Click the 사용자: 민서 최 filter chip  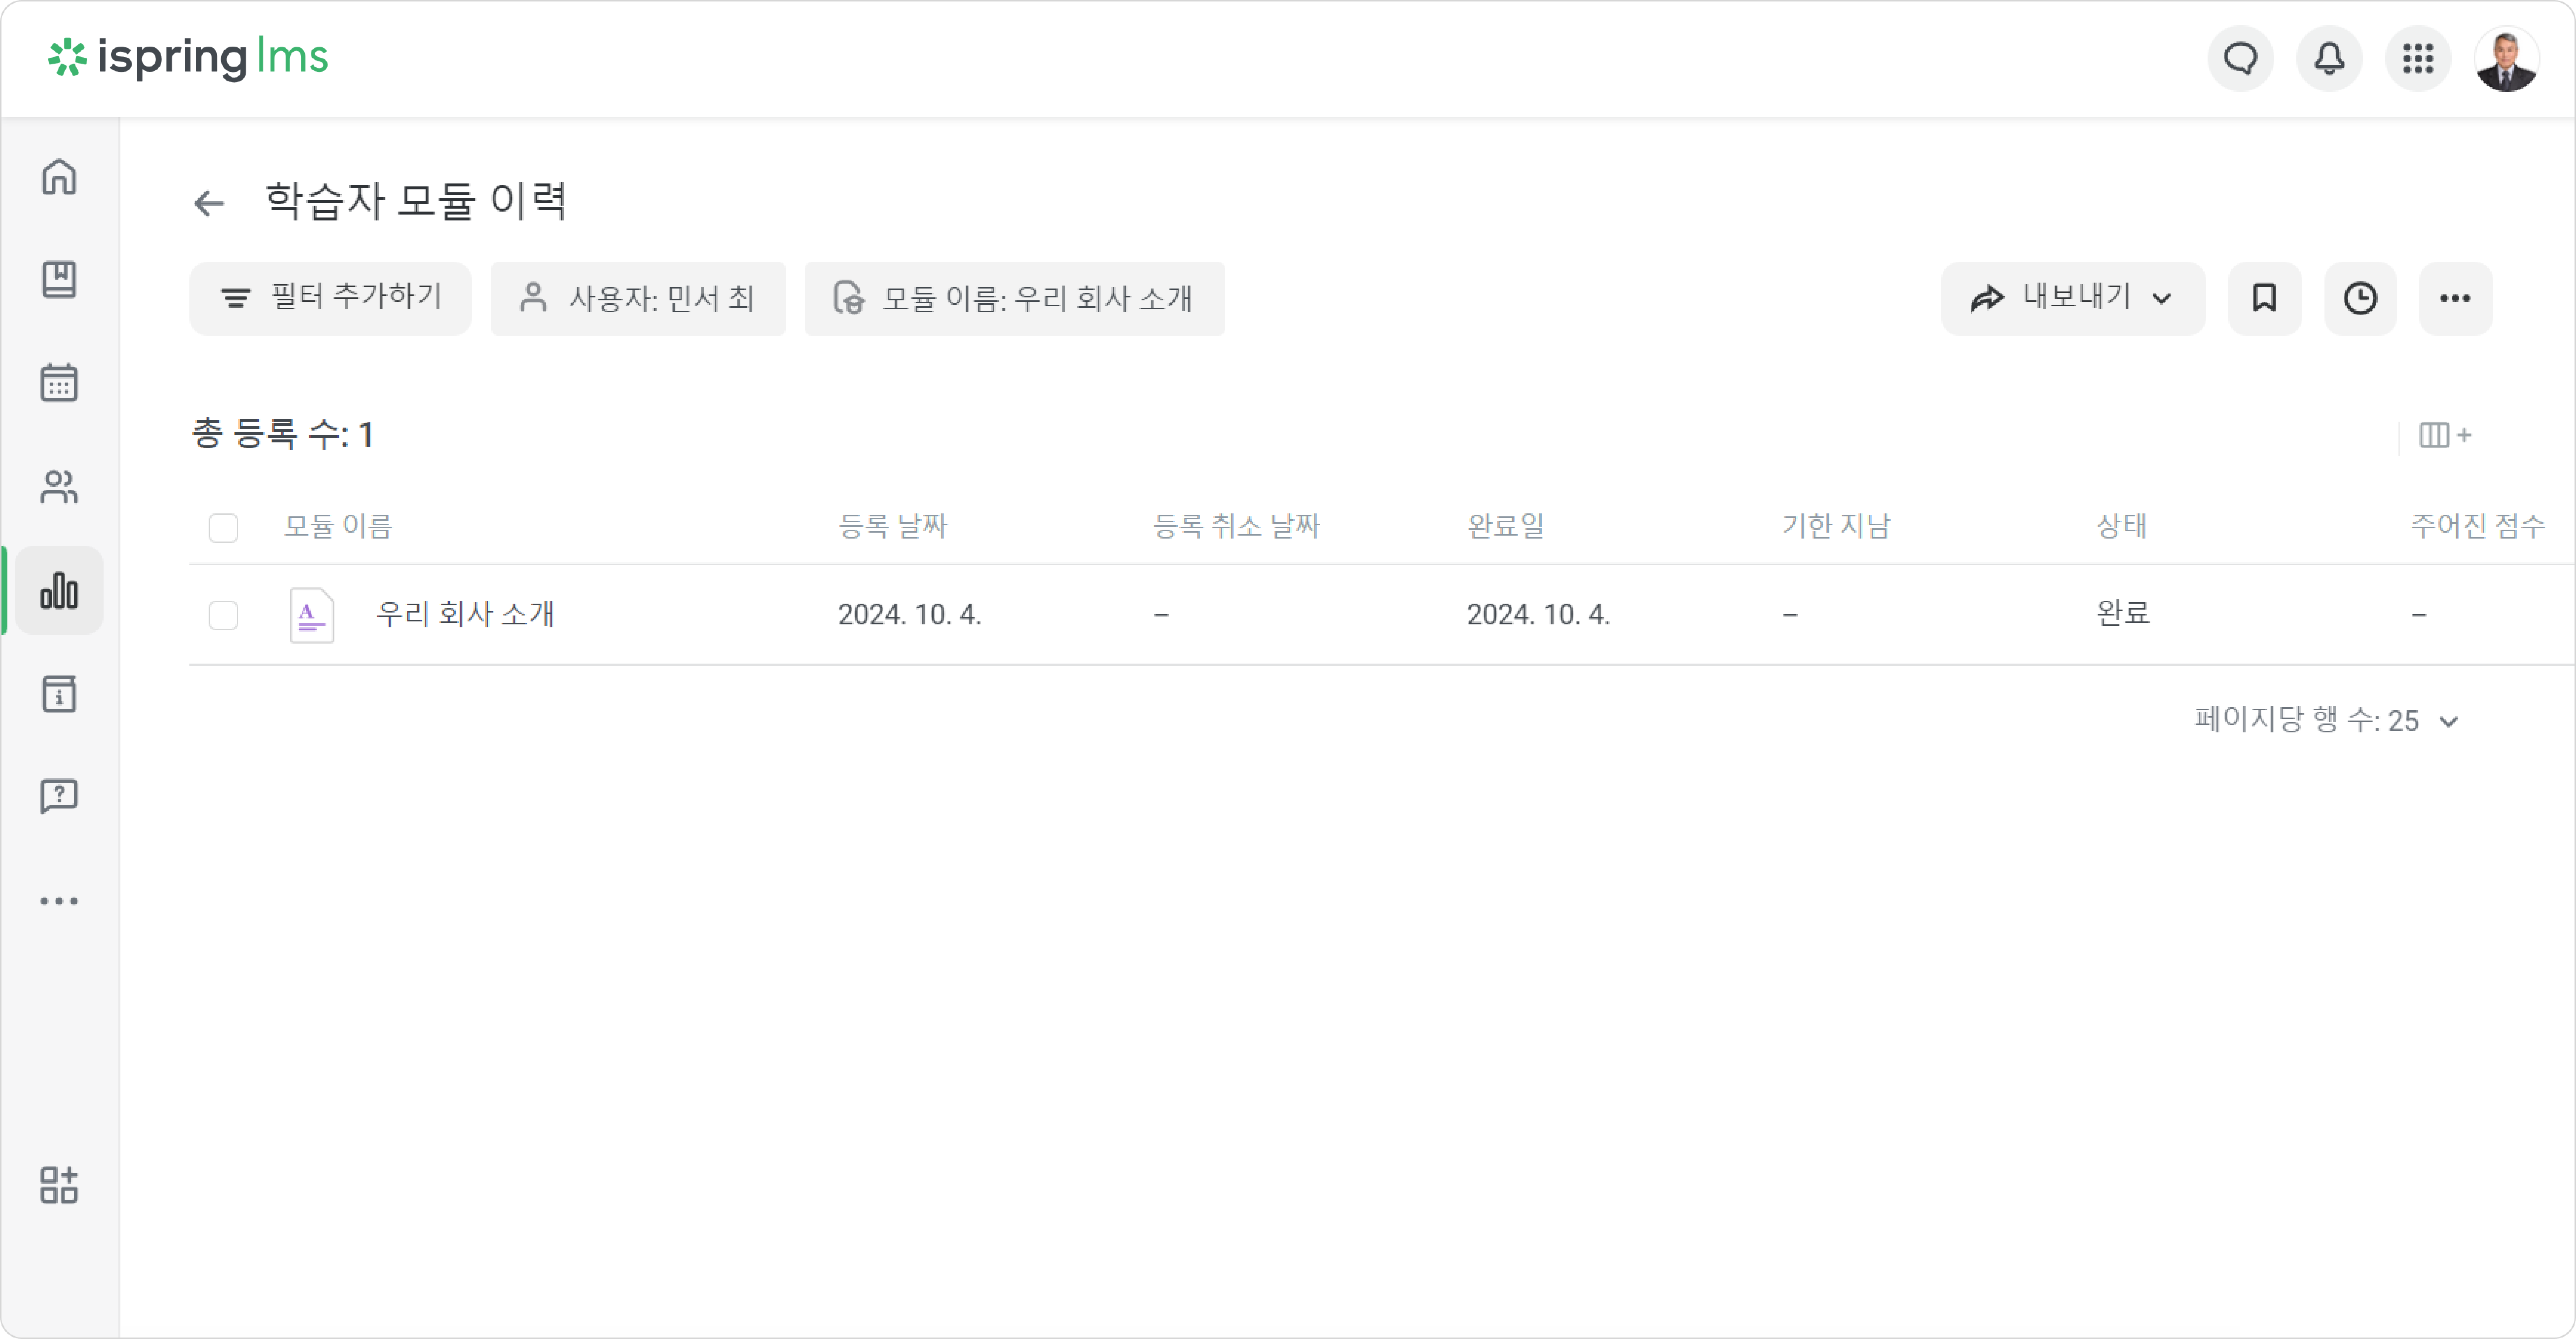coord(638,298)
